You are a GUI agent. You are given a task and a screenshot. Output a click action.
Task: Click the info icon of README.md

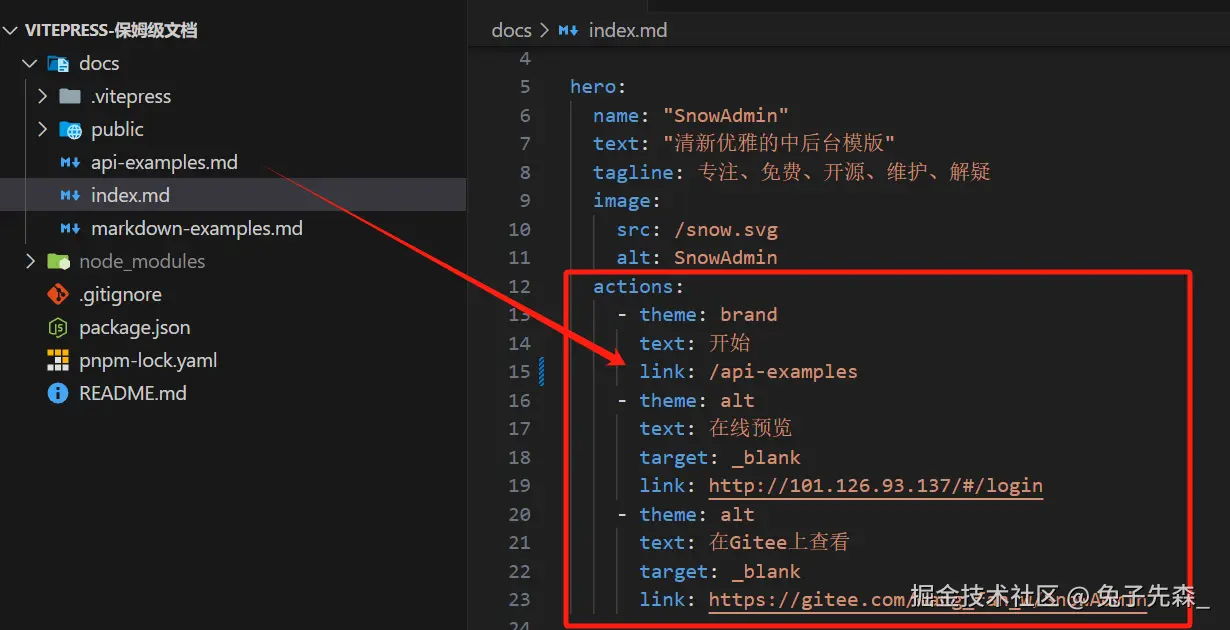[58, 394]
